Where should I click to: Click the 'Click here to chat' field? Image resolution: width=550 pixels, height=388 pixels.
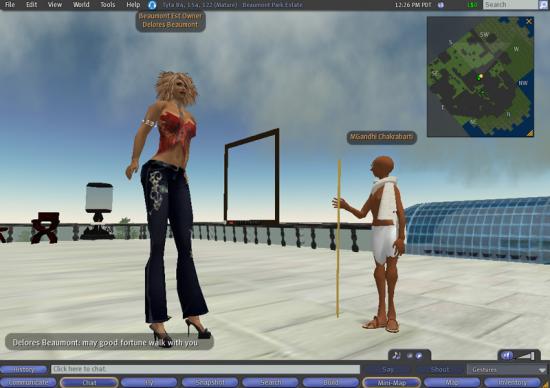tap(206, 369)
